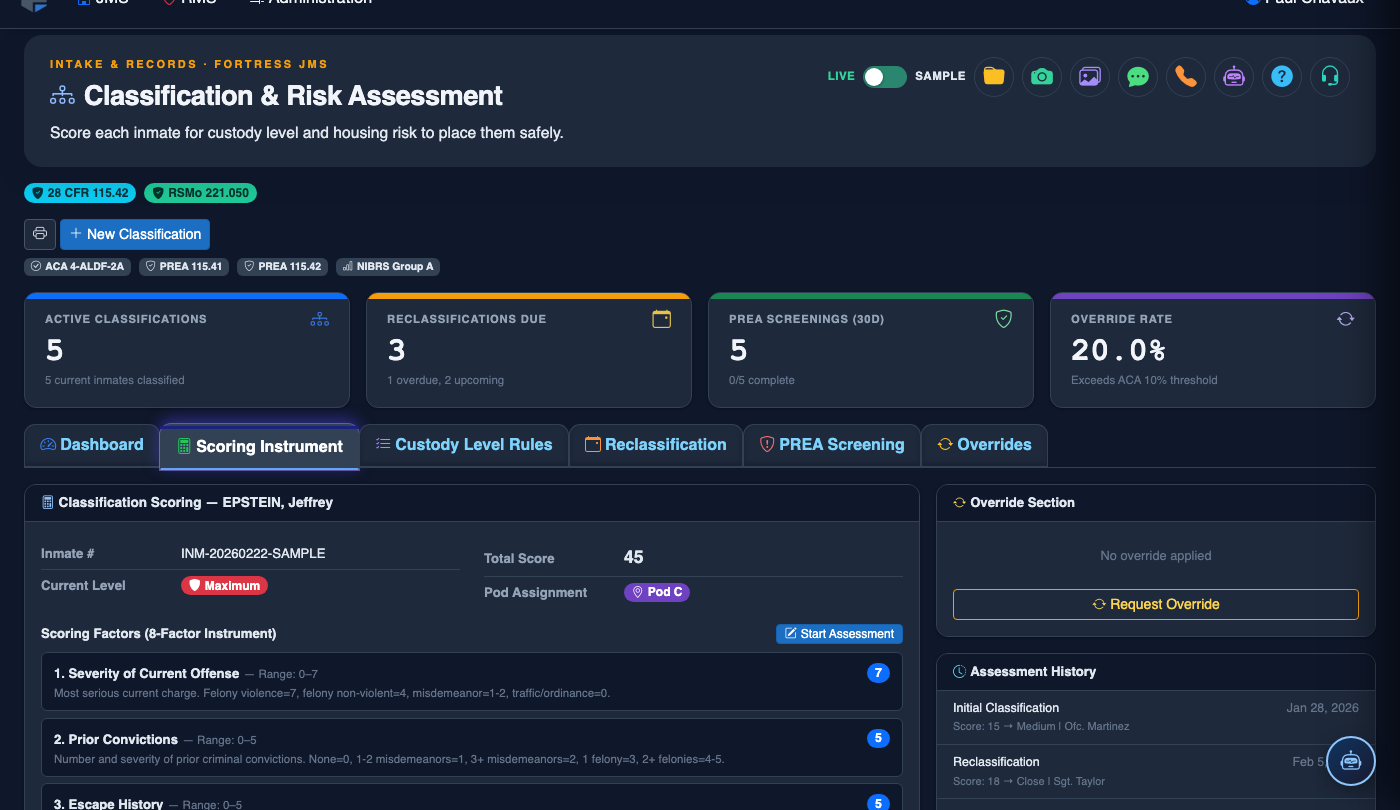Click the Pod C assignment badge

click(x=657, y=592)
